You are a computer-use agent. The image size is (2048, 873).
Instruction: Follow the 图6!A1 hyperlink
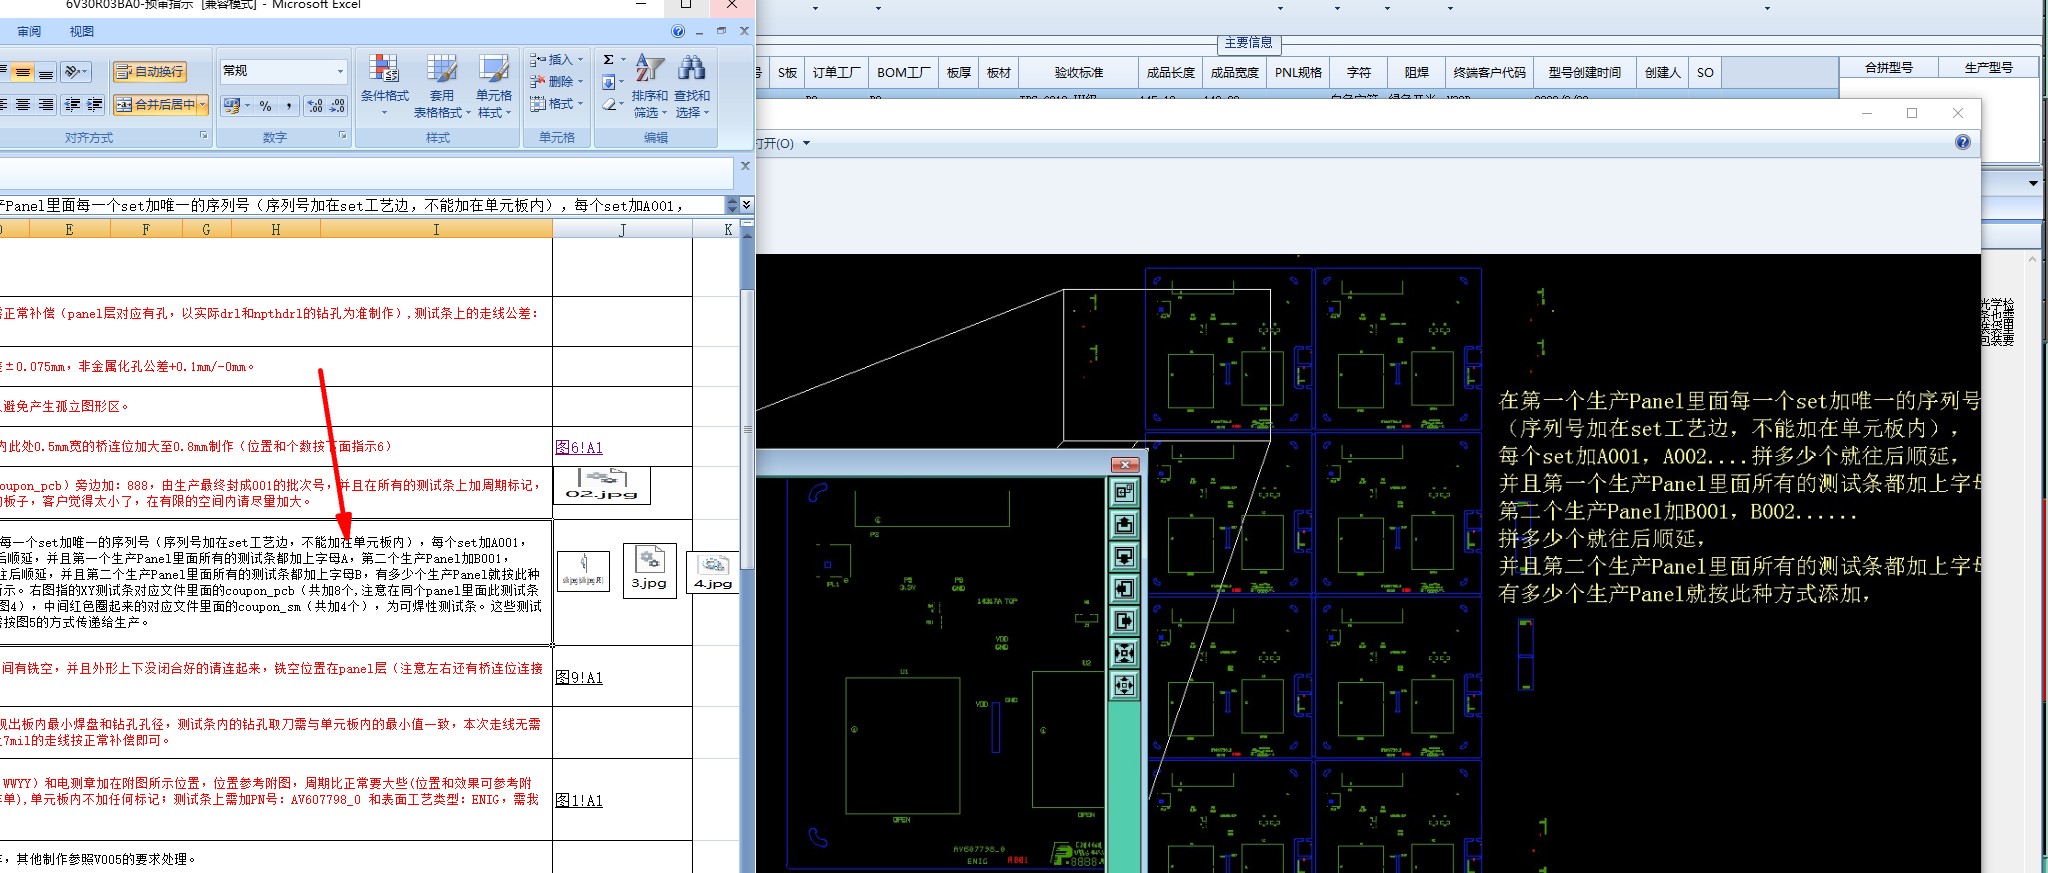(x=579, y=447)
